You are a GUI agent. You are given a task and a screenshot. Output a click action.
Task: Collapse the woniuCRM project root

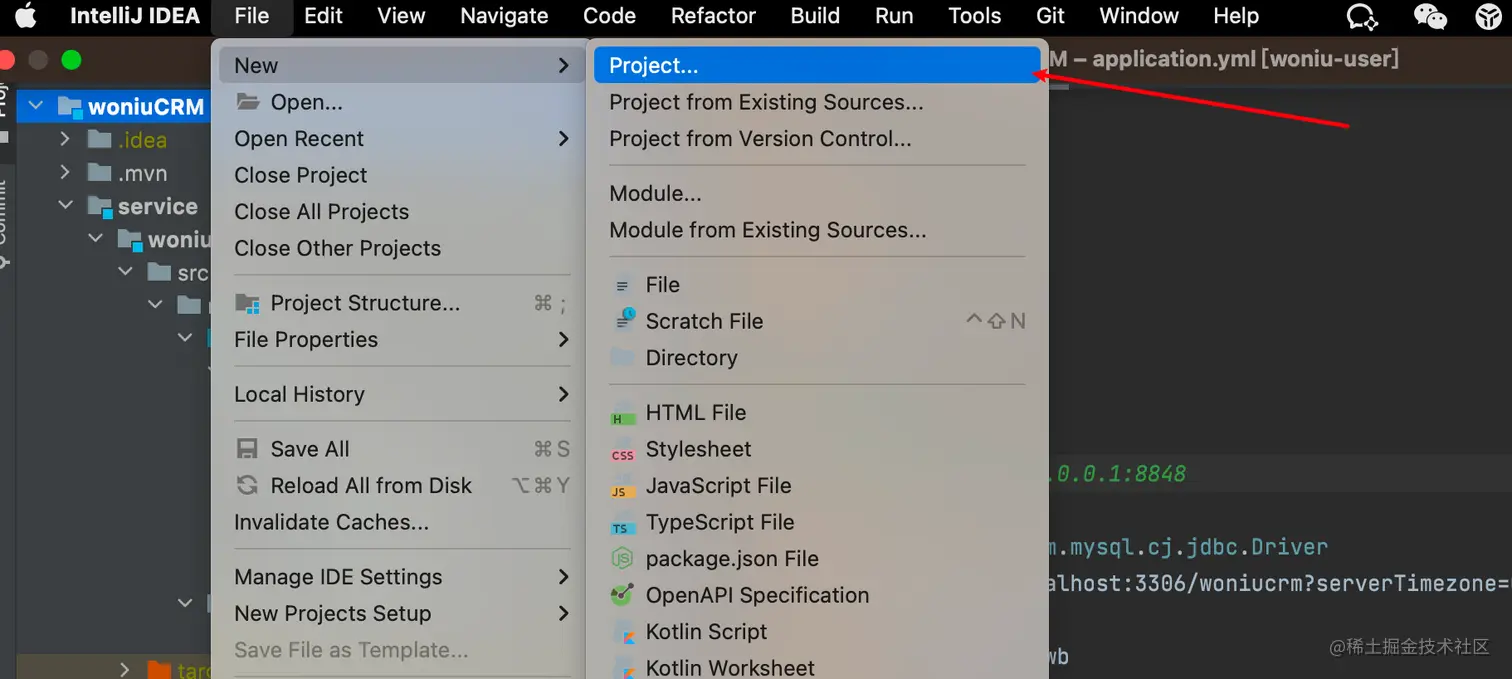point(36,106)
